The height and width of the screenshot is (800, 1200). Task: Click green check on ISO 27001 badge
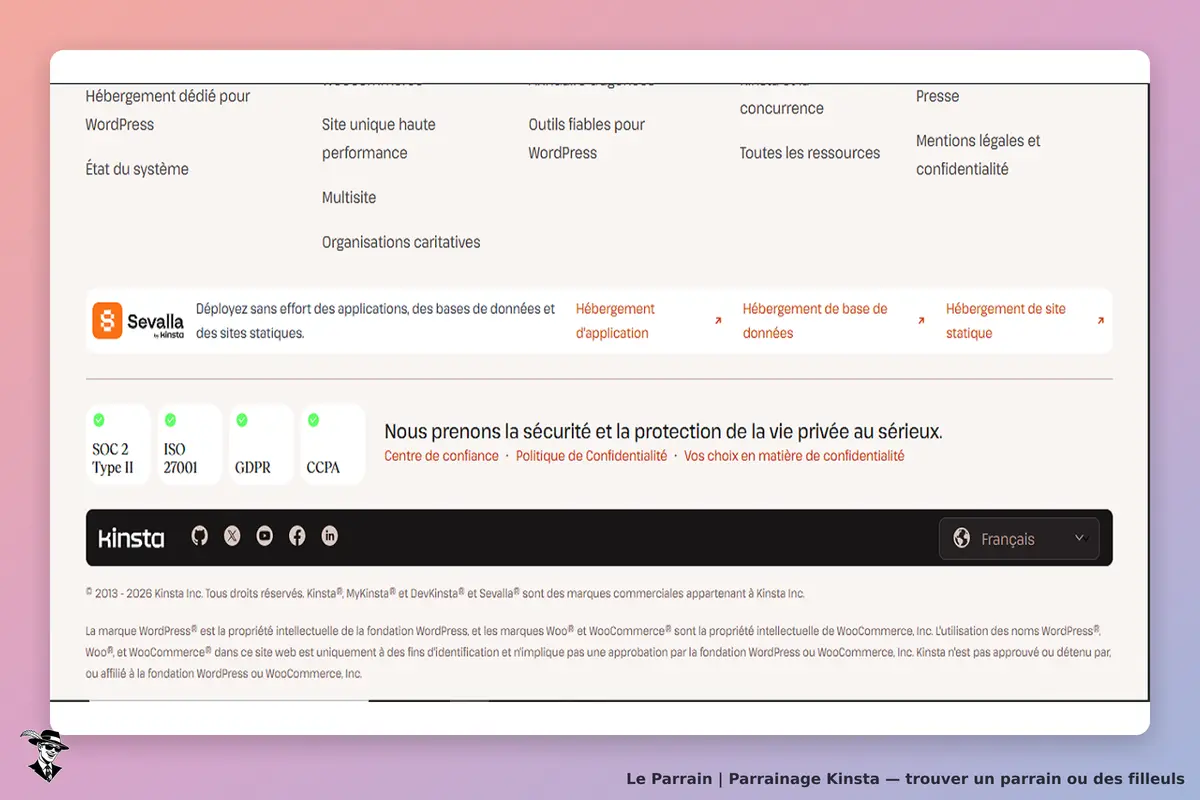[x=170, y=420]
